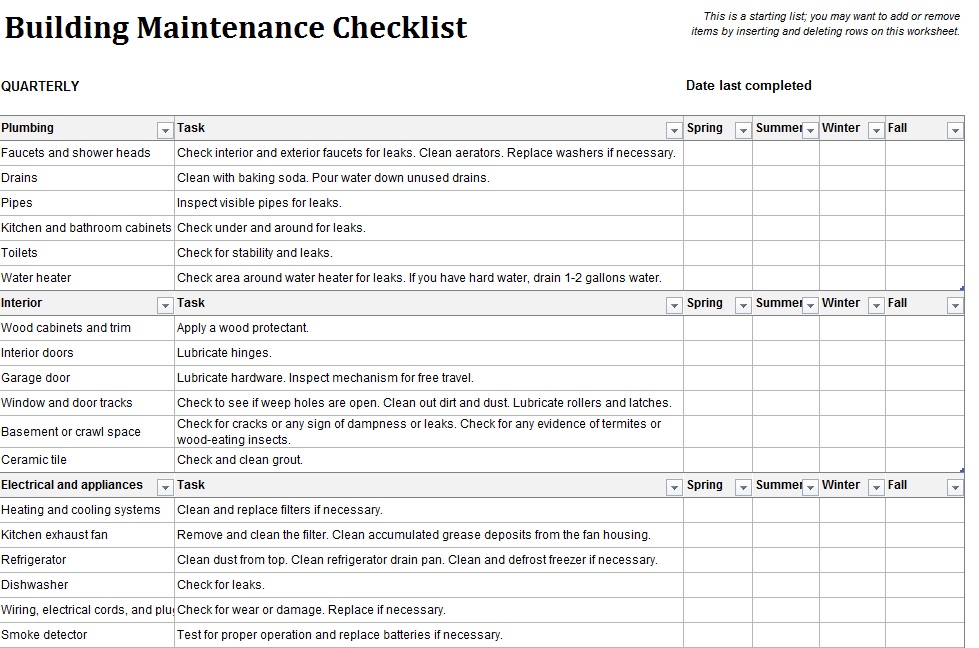979x648 pixels.
Task: Open the Plumbing header filter dropdown
Action: click(x=166, y=128)
